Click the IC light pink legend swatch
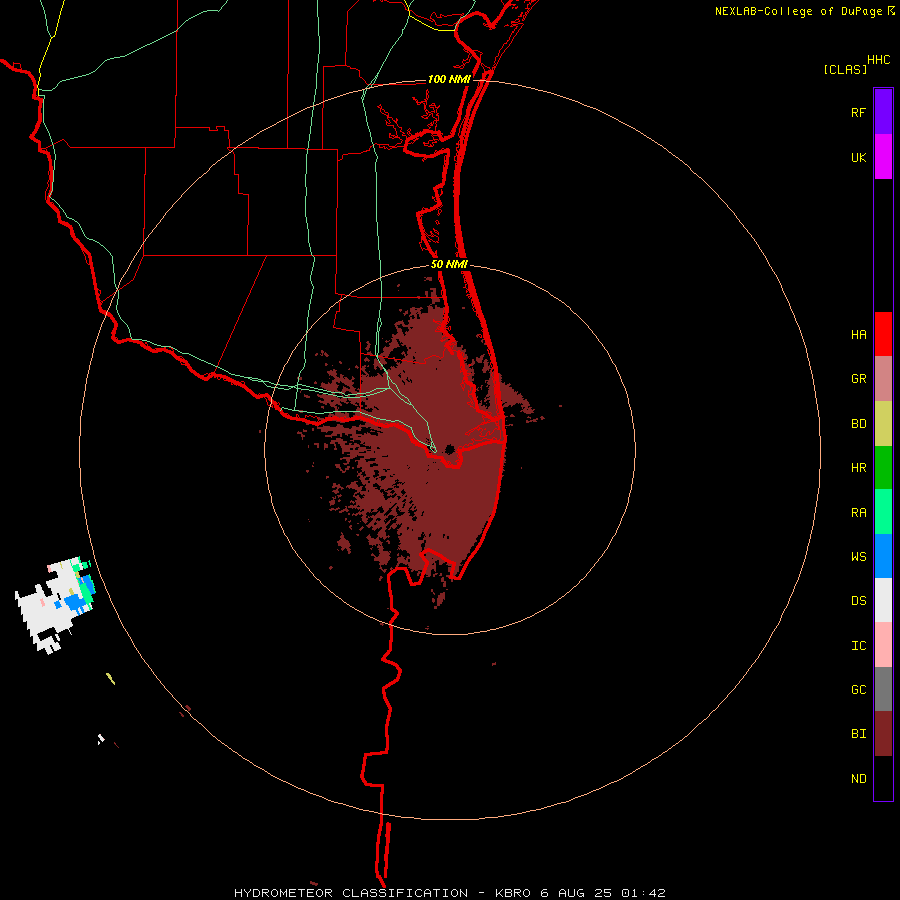The width and height of the screenshot is (900, 900). tap(883, 645)
